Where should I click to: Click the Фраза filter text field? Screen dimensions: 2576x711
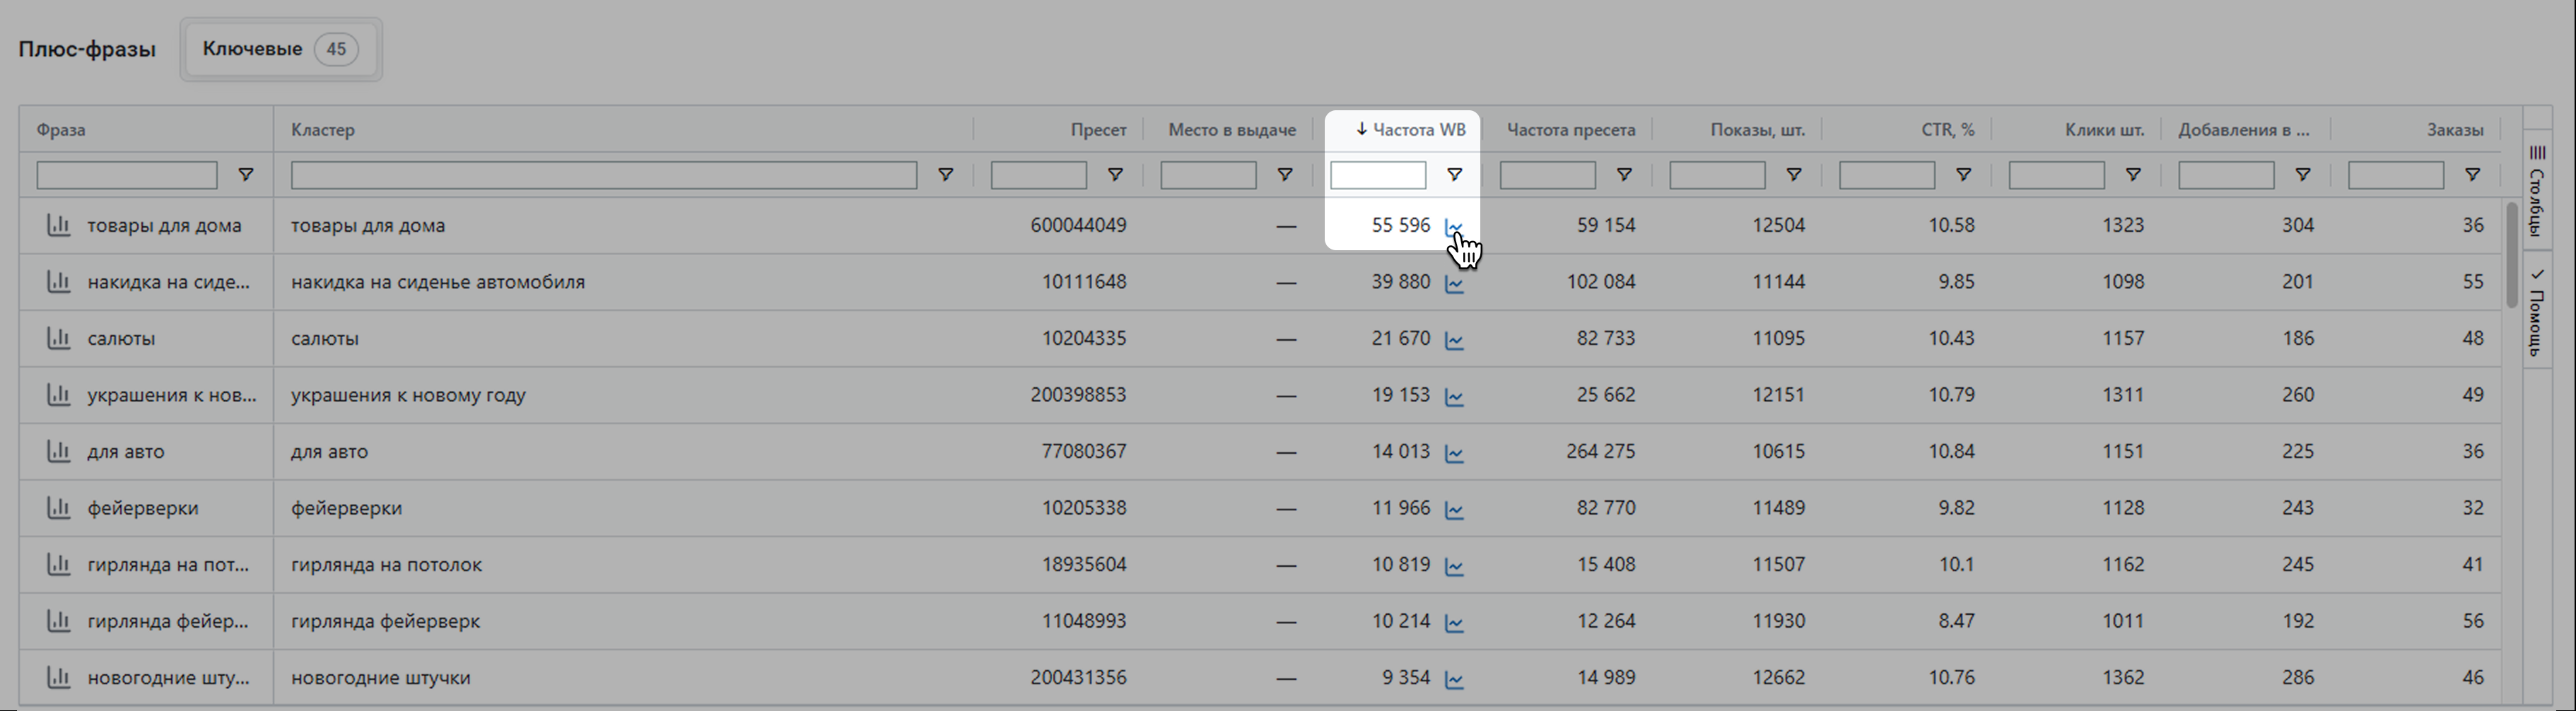pyautogui.click(x=127, y=175)
